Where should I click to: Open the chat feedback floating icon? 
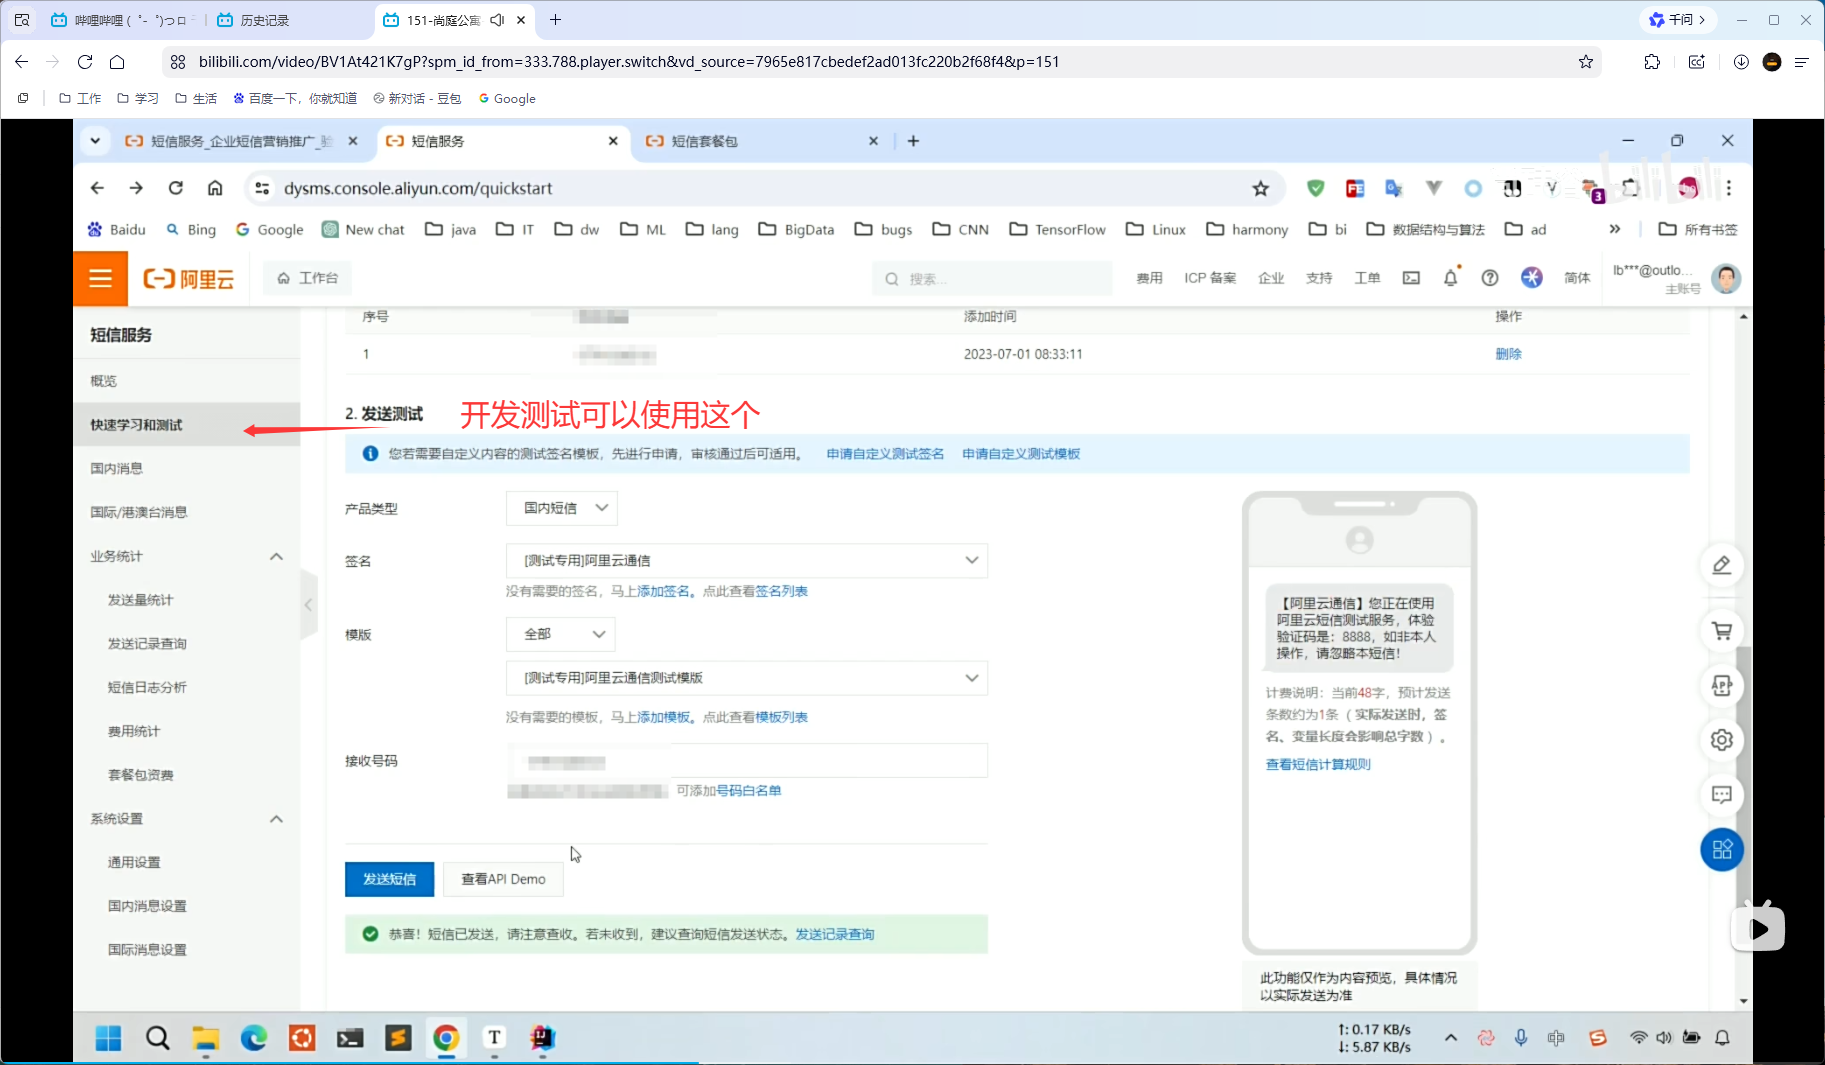[x=1722, y=795]
